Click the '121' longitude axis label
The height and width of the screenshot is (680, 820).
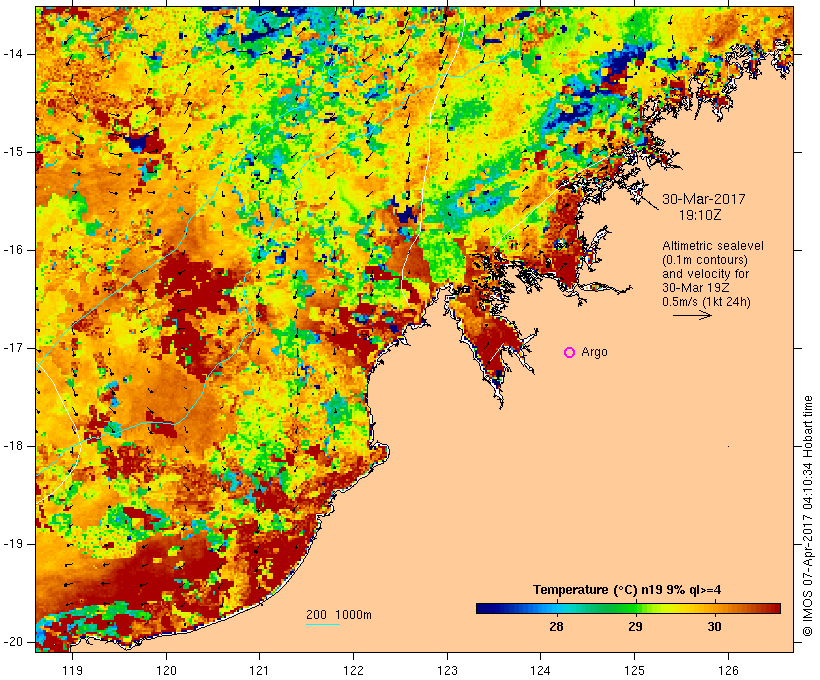tap(260, 670)
